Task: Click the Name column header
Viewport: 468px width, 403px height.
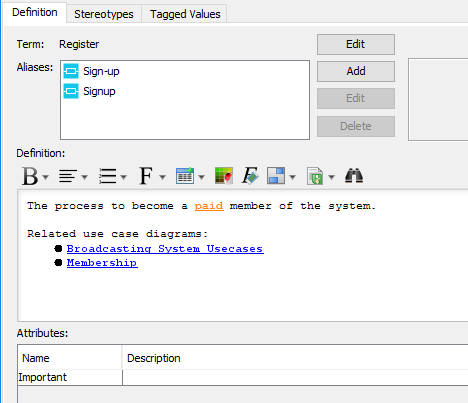Action: [x=70, y=358]
